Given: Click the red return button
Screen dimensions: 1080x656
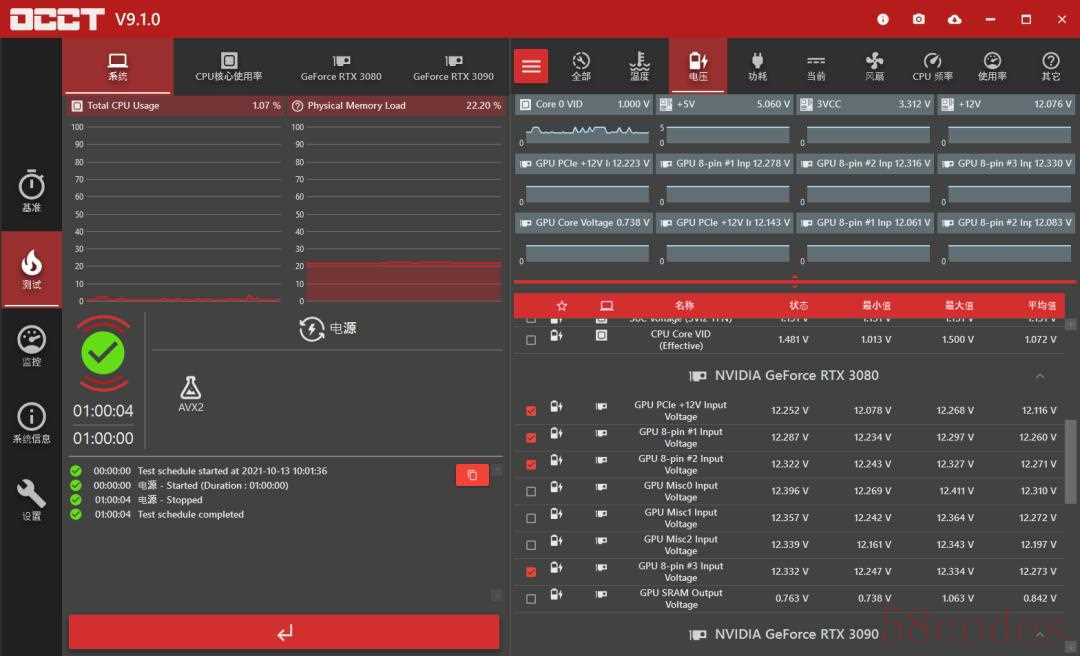Looking at the screenshot, I should point(284,632).
